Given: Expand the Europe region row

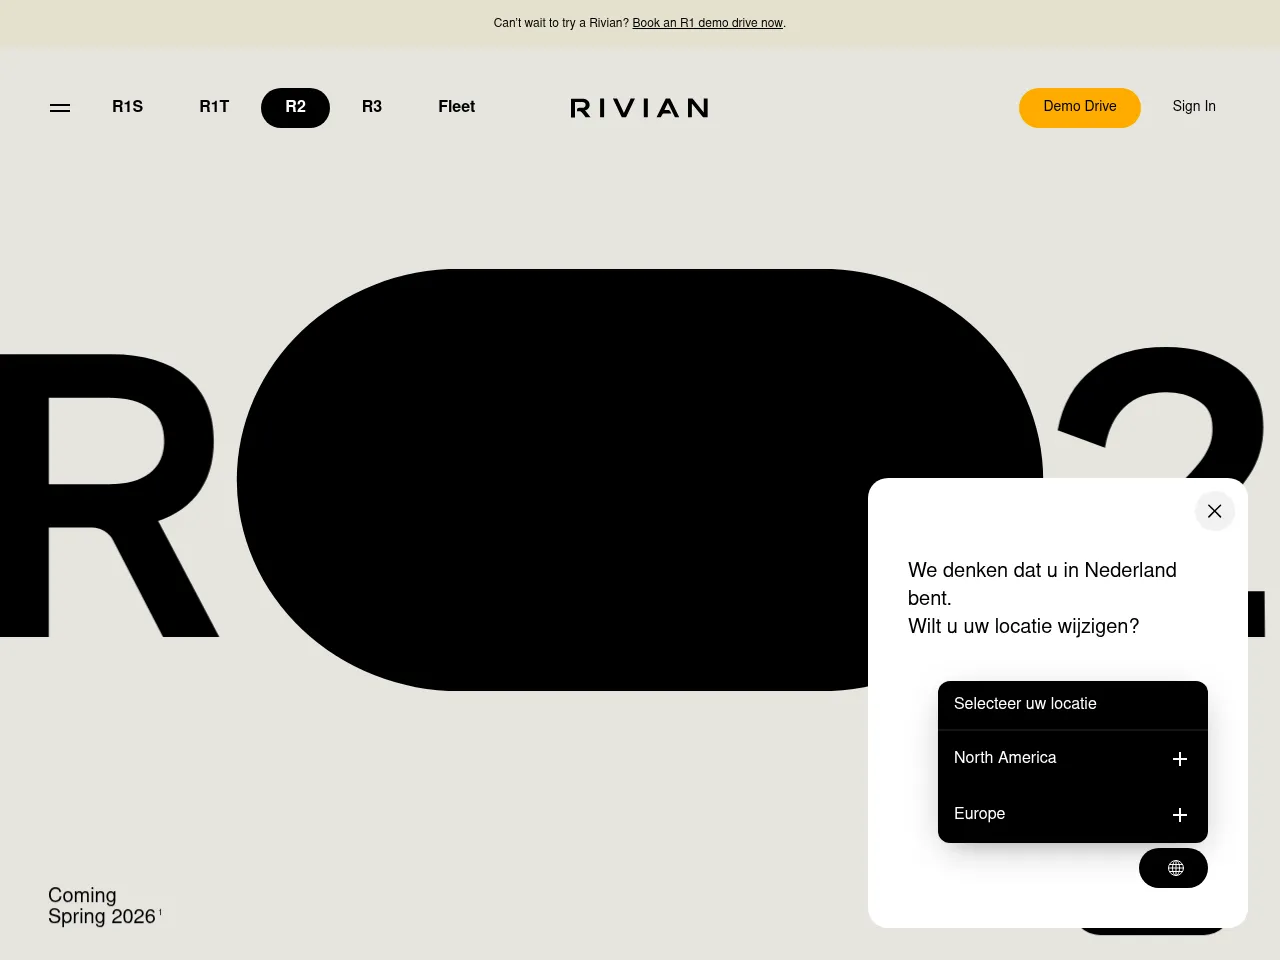Looking at the screenshot, I should (979, 815).
